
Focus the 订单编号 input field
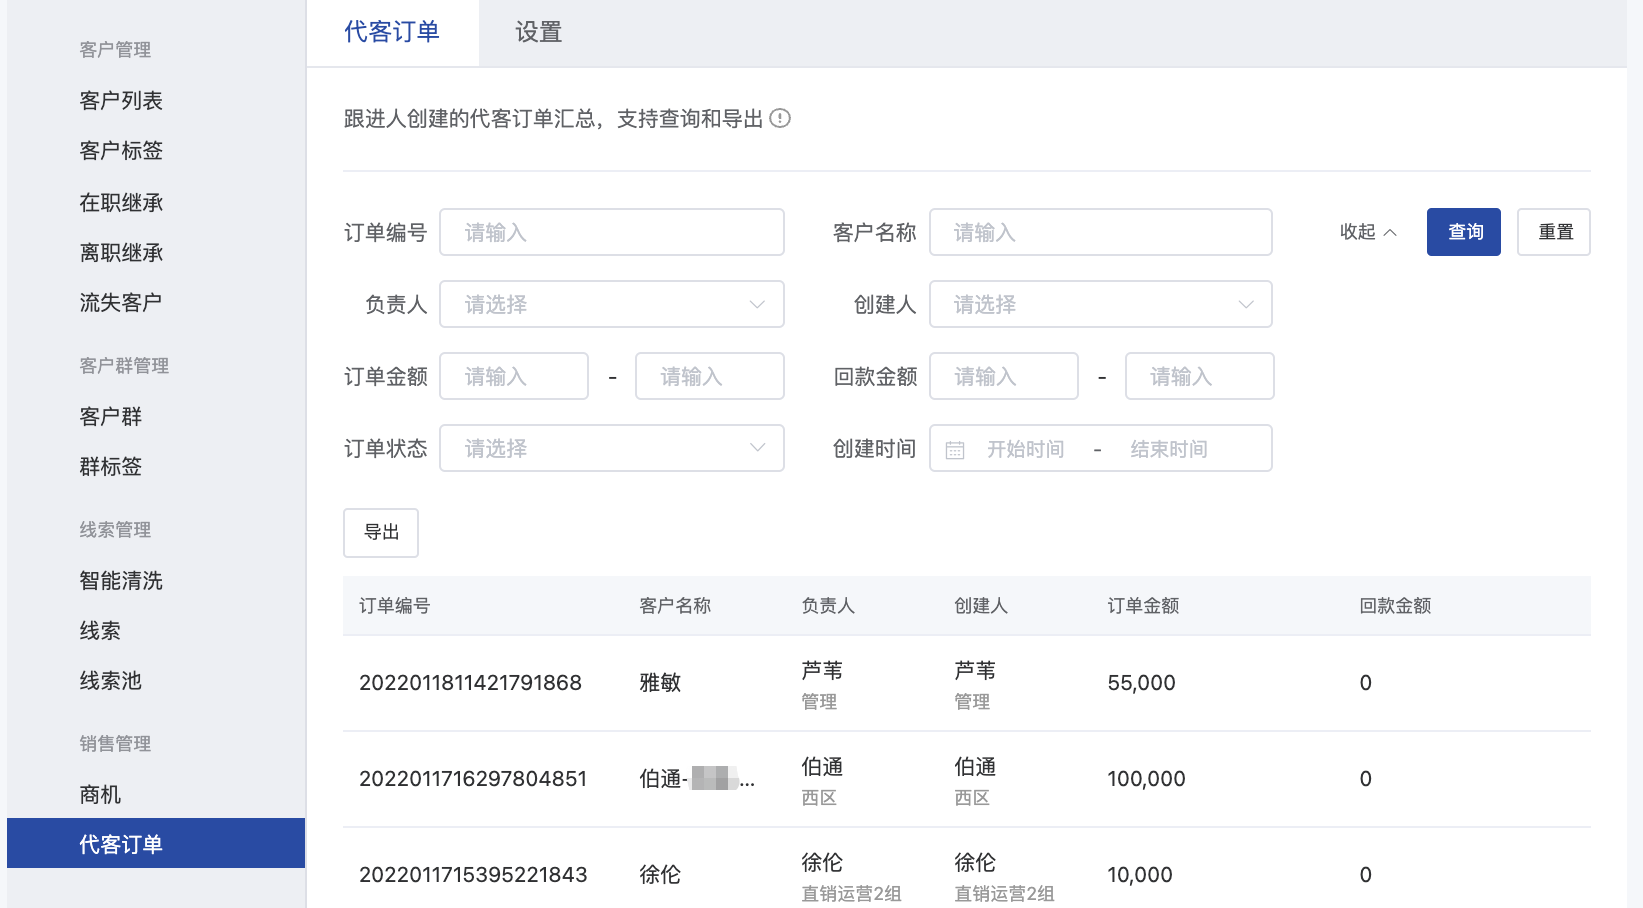pyautogui.click(x=612, y=232)
